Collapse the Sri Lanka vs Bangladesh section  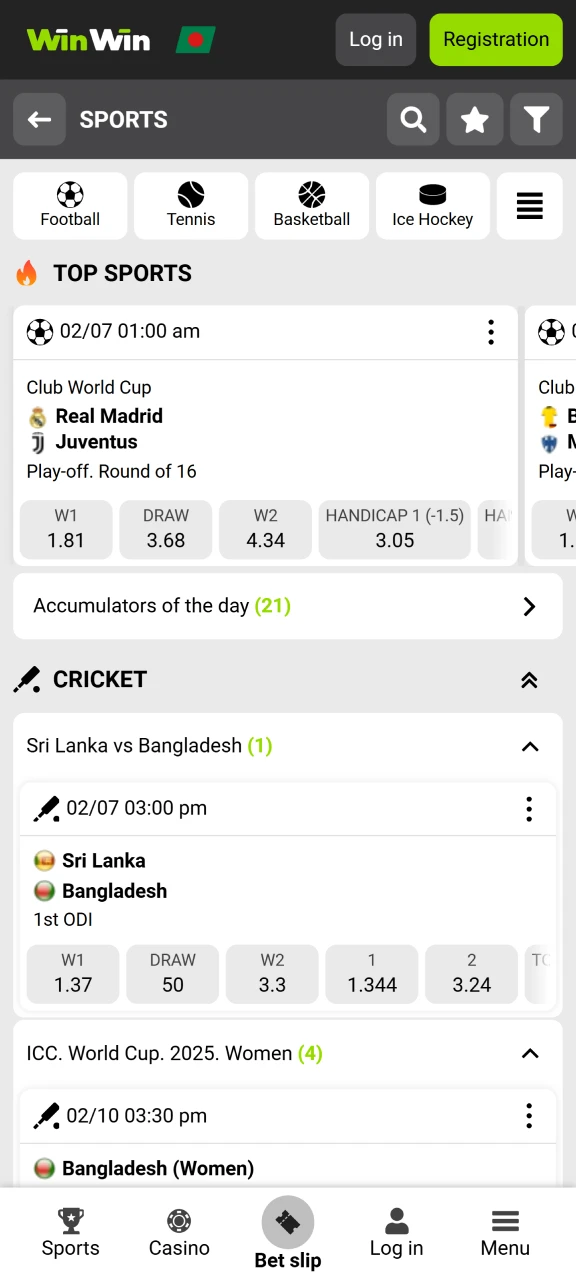529,746
